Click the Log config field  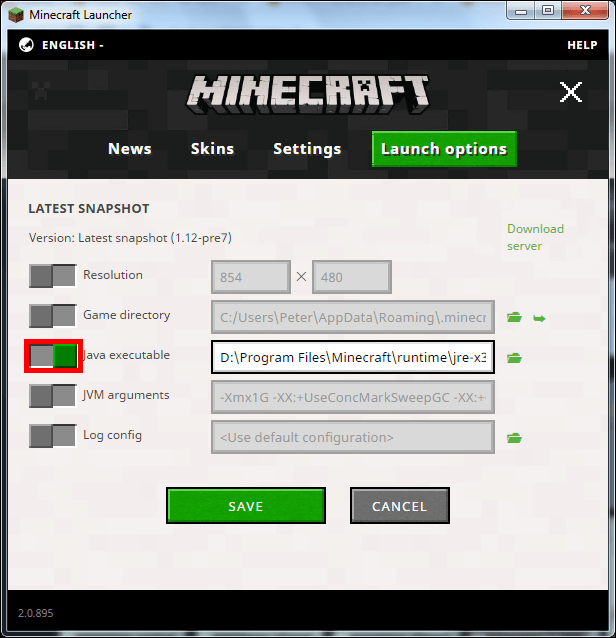click(353, 437)
